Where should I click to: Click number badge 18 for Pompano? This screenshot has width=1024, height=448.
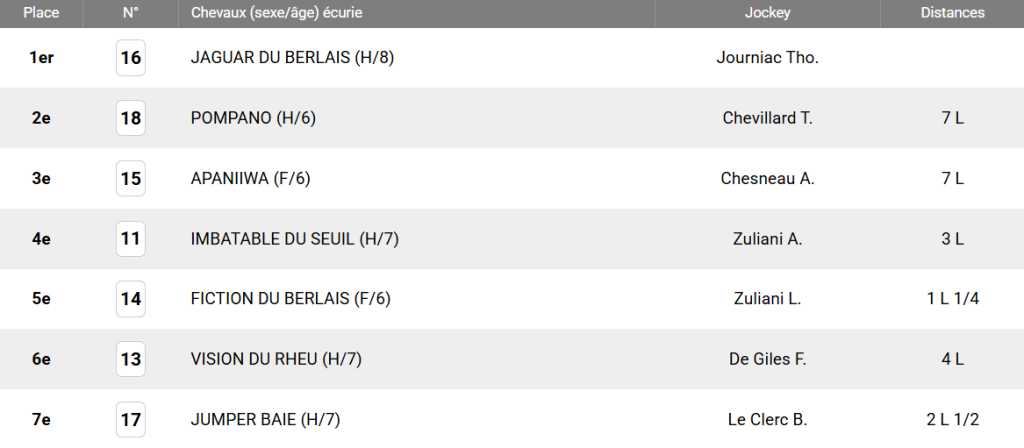(x=131, y=118)
